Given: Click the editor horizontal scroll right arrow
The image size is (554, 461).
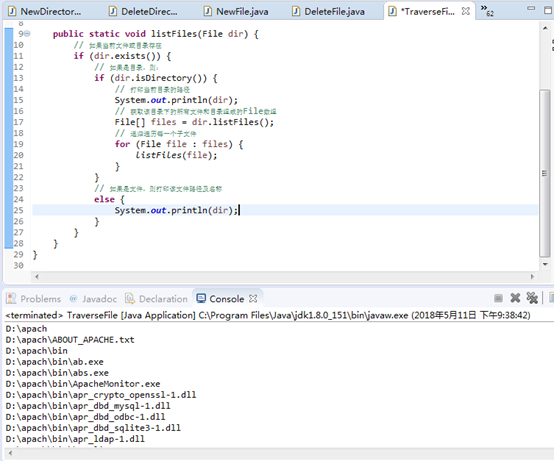Looking at the screenshot, I should point(532,277).
